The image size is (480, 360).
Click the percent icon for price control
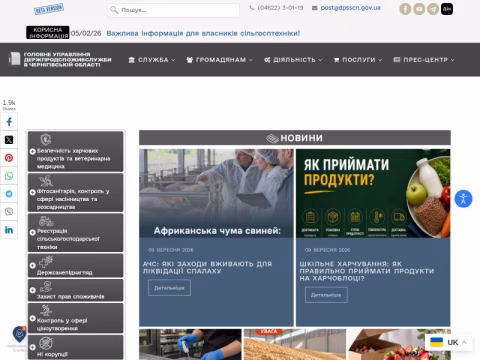(46, 310)
